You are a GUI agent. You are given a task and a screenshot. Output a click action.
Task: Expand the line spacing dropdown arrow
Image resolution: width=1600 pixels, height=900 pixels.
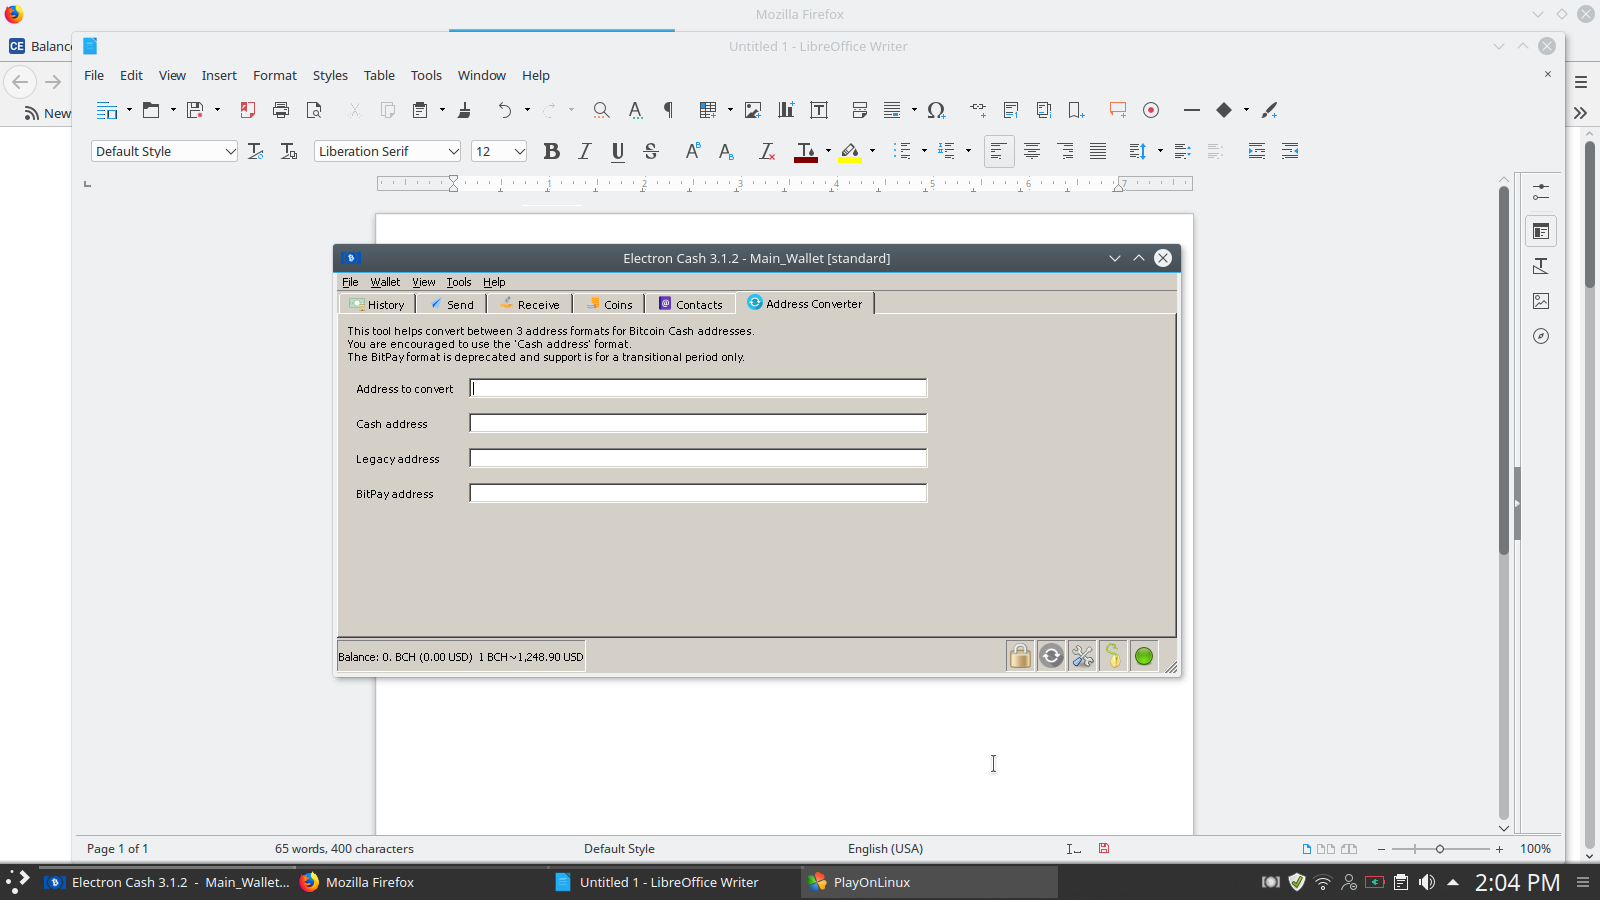tap(1160, 151)
